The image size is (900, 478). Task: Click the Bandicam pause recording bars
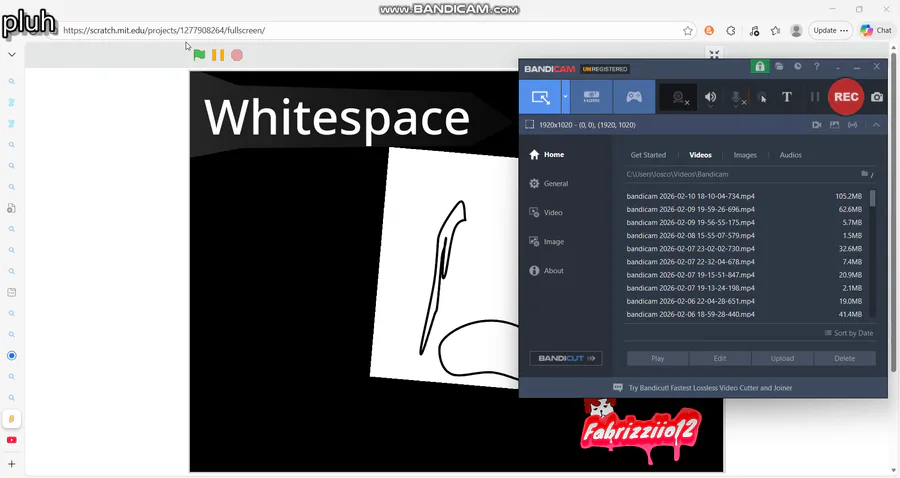814,97
